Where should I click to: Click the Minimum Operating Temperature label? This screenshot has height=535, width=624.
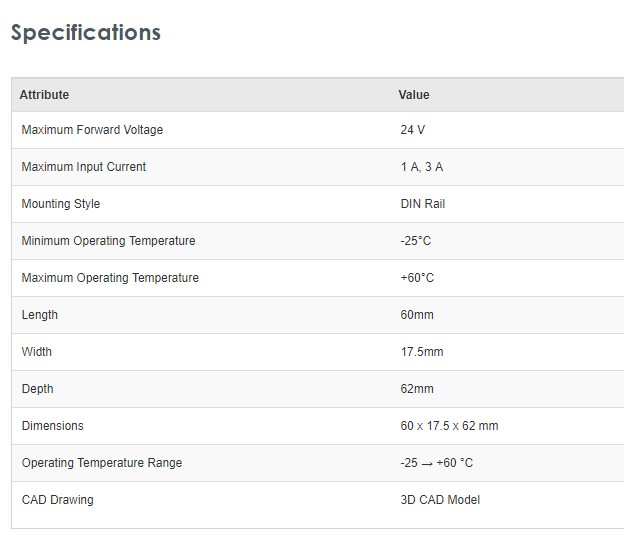tap(108, 241)
